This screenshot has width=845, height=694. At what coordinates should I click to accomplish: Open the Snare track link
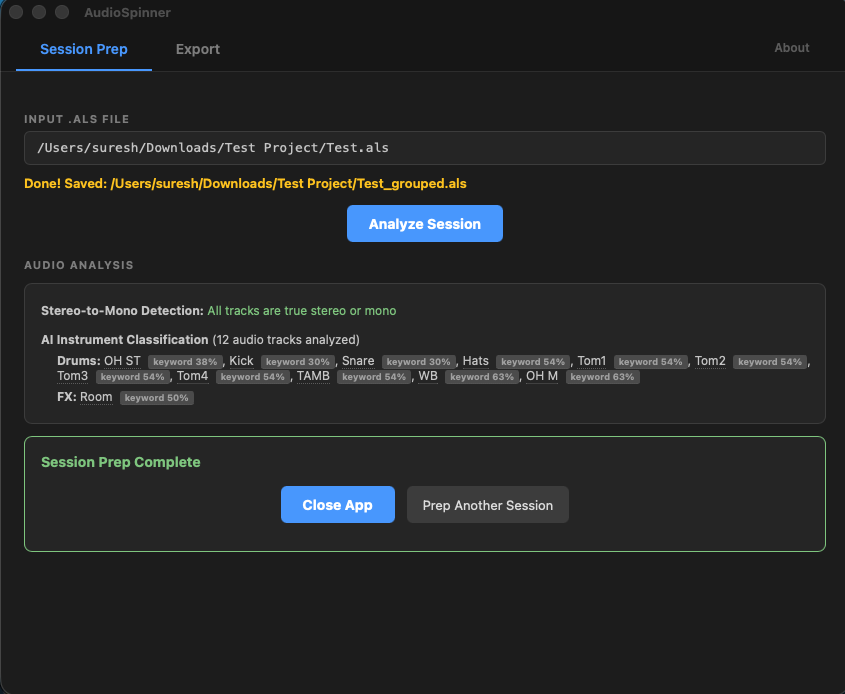[358, 361]
